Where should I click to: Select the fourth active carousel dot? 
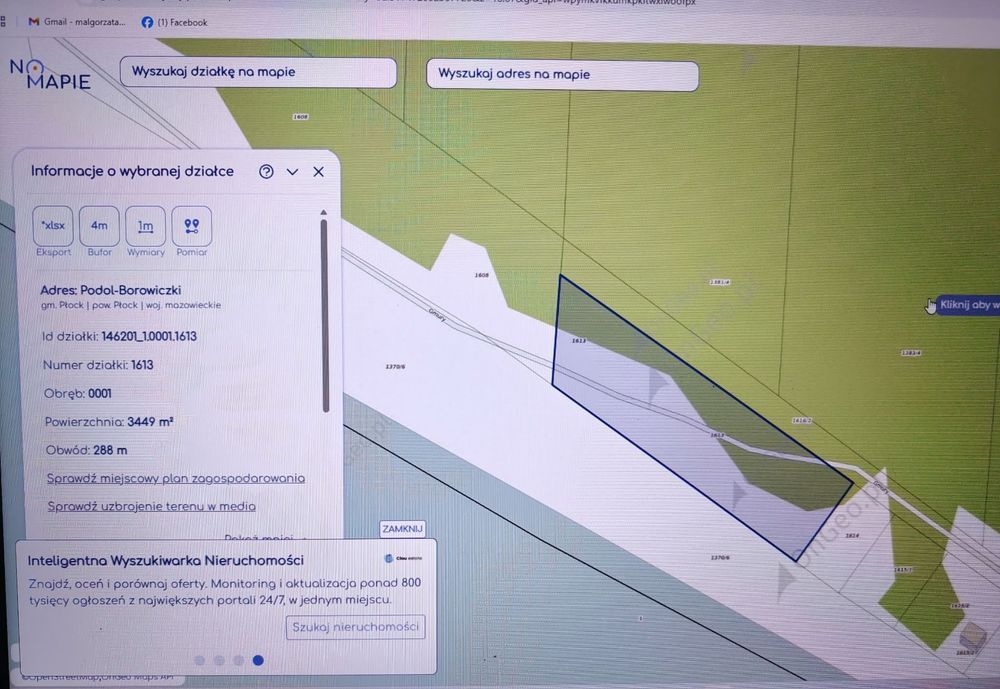point(258,660)
